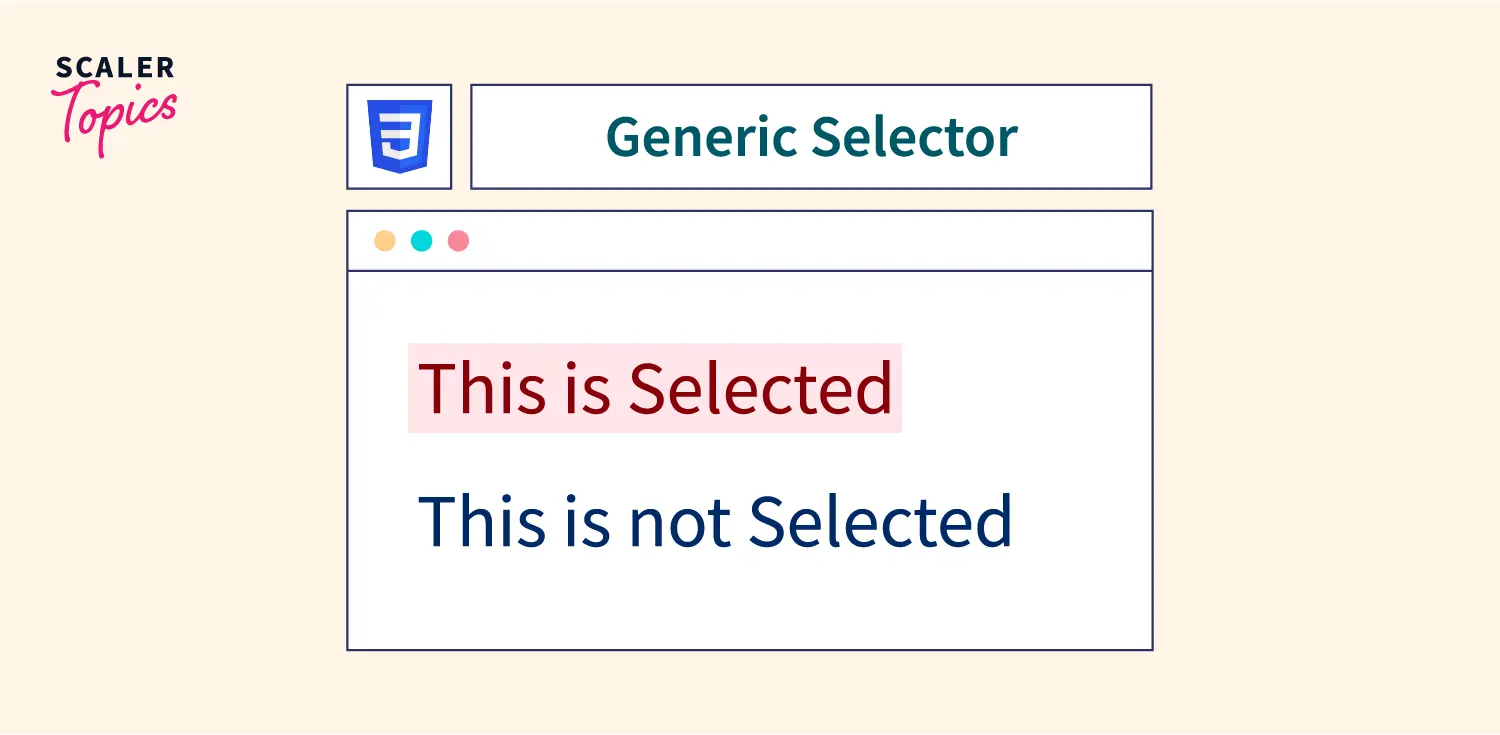Image resolution: width=1500 pixels, height=735 pixels.
Task: Click the pink dot in window bar
Action: [459, 241]
